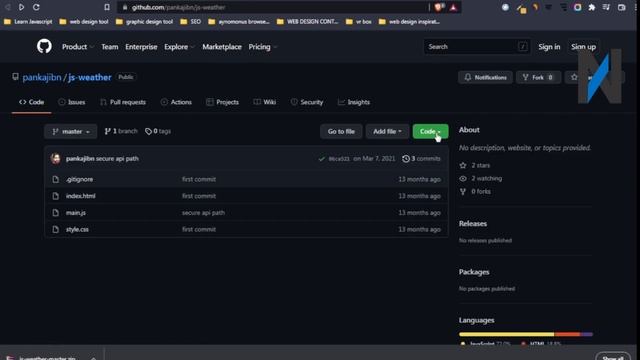
Task: Switch to the Issues tab
Action: click(x=72, y=102)
